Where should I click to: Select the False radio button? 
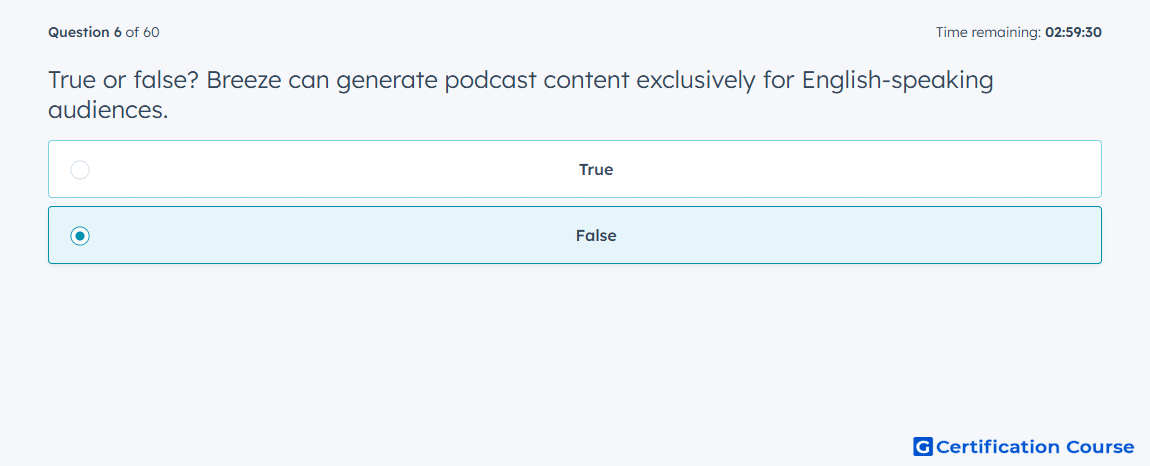click(80, 236)
